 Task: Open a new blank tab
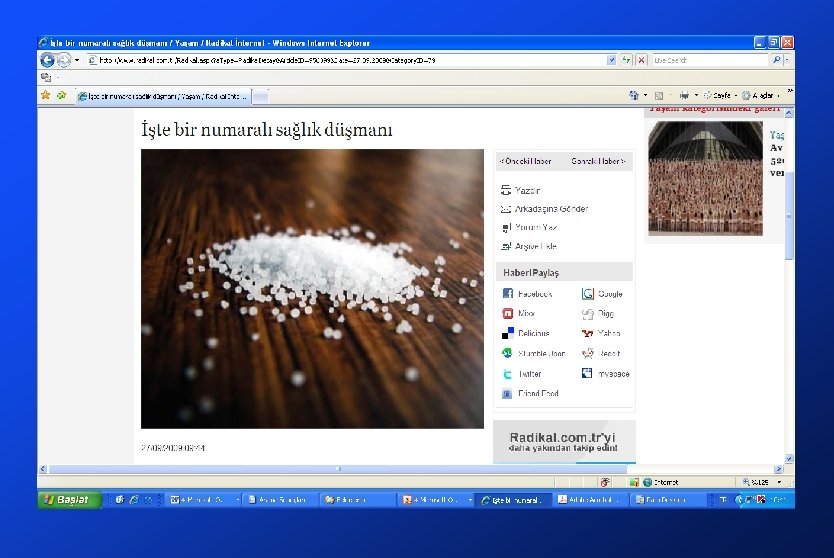(260, 96)
